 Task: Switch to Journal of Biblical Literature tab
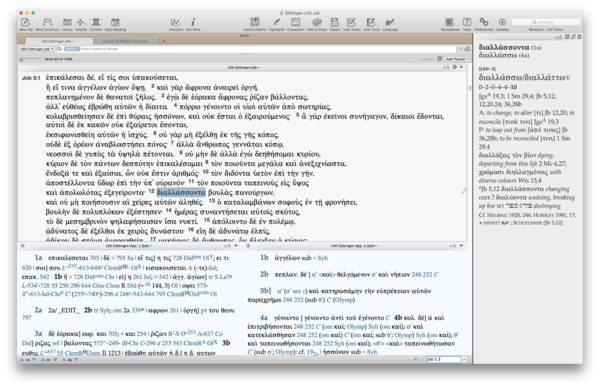[x=125, y=41]
